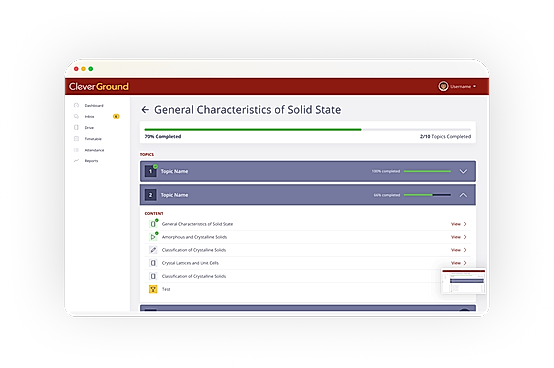Collapse topic 2 with the up chevron

pos(463,195)
